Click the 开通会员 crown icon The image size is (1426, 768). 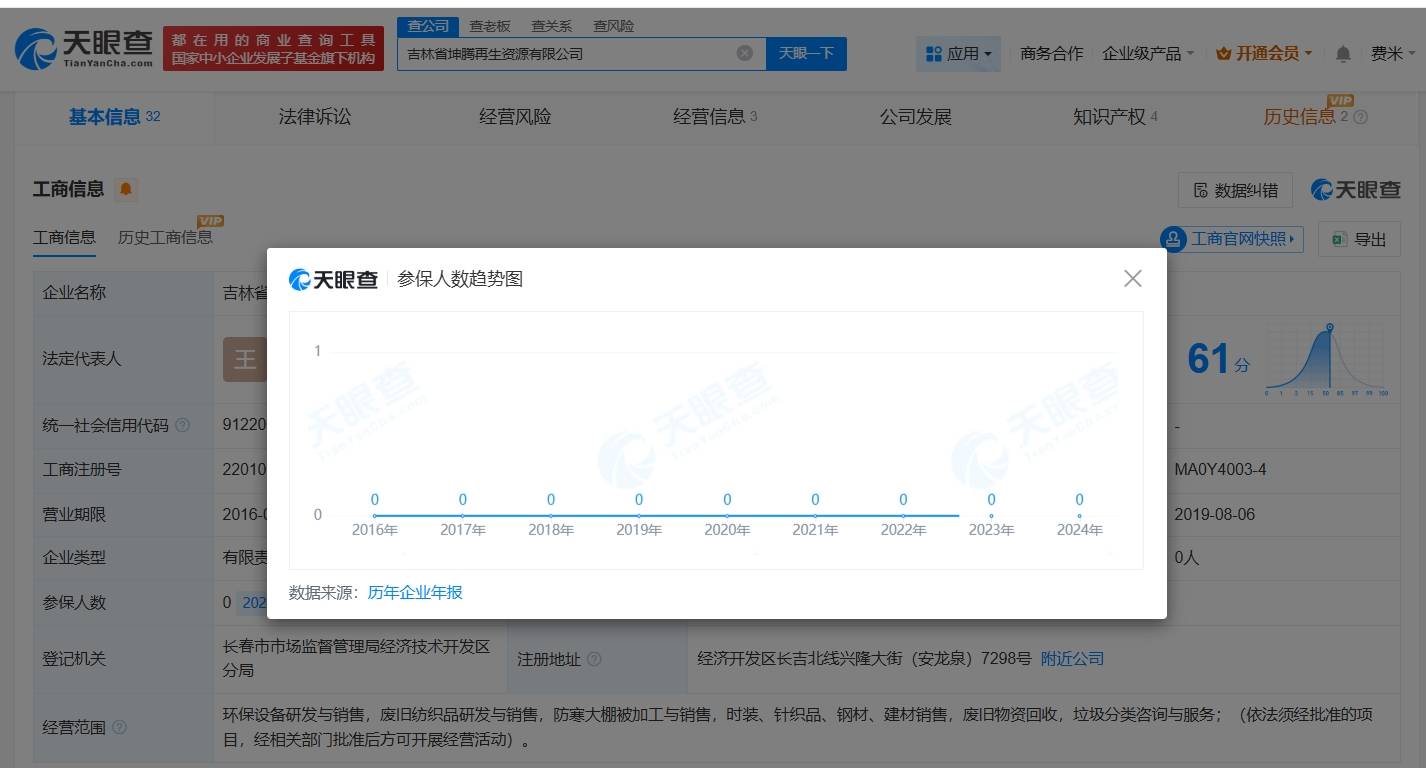click(x=1222, y=52)
